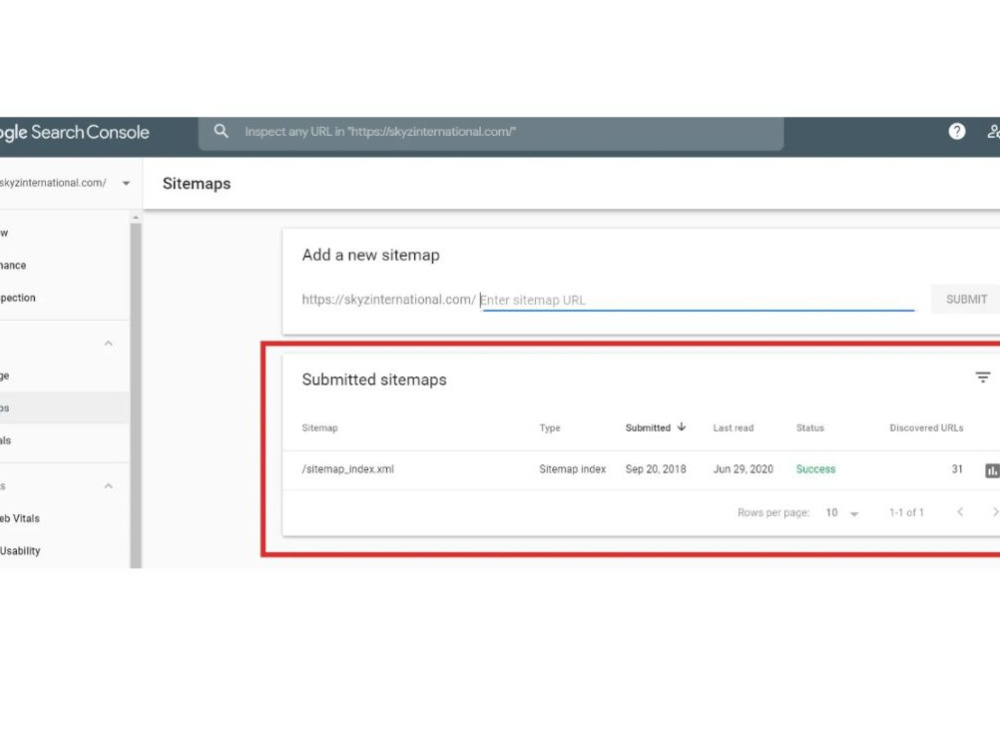Open the user management icon at top right

coord(993,131)
